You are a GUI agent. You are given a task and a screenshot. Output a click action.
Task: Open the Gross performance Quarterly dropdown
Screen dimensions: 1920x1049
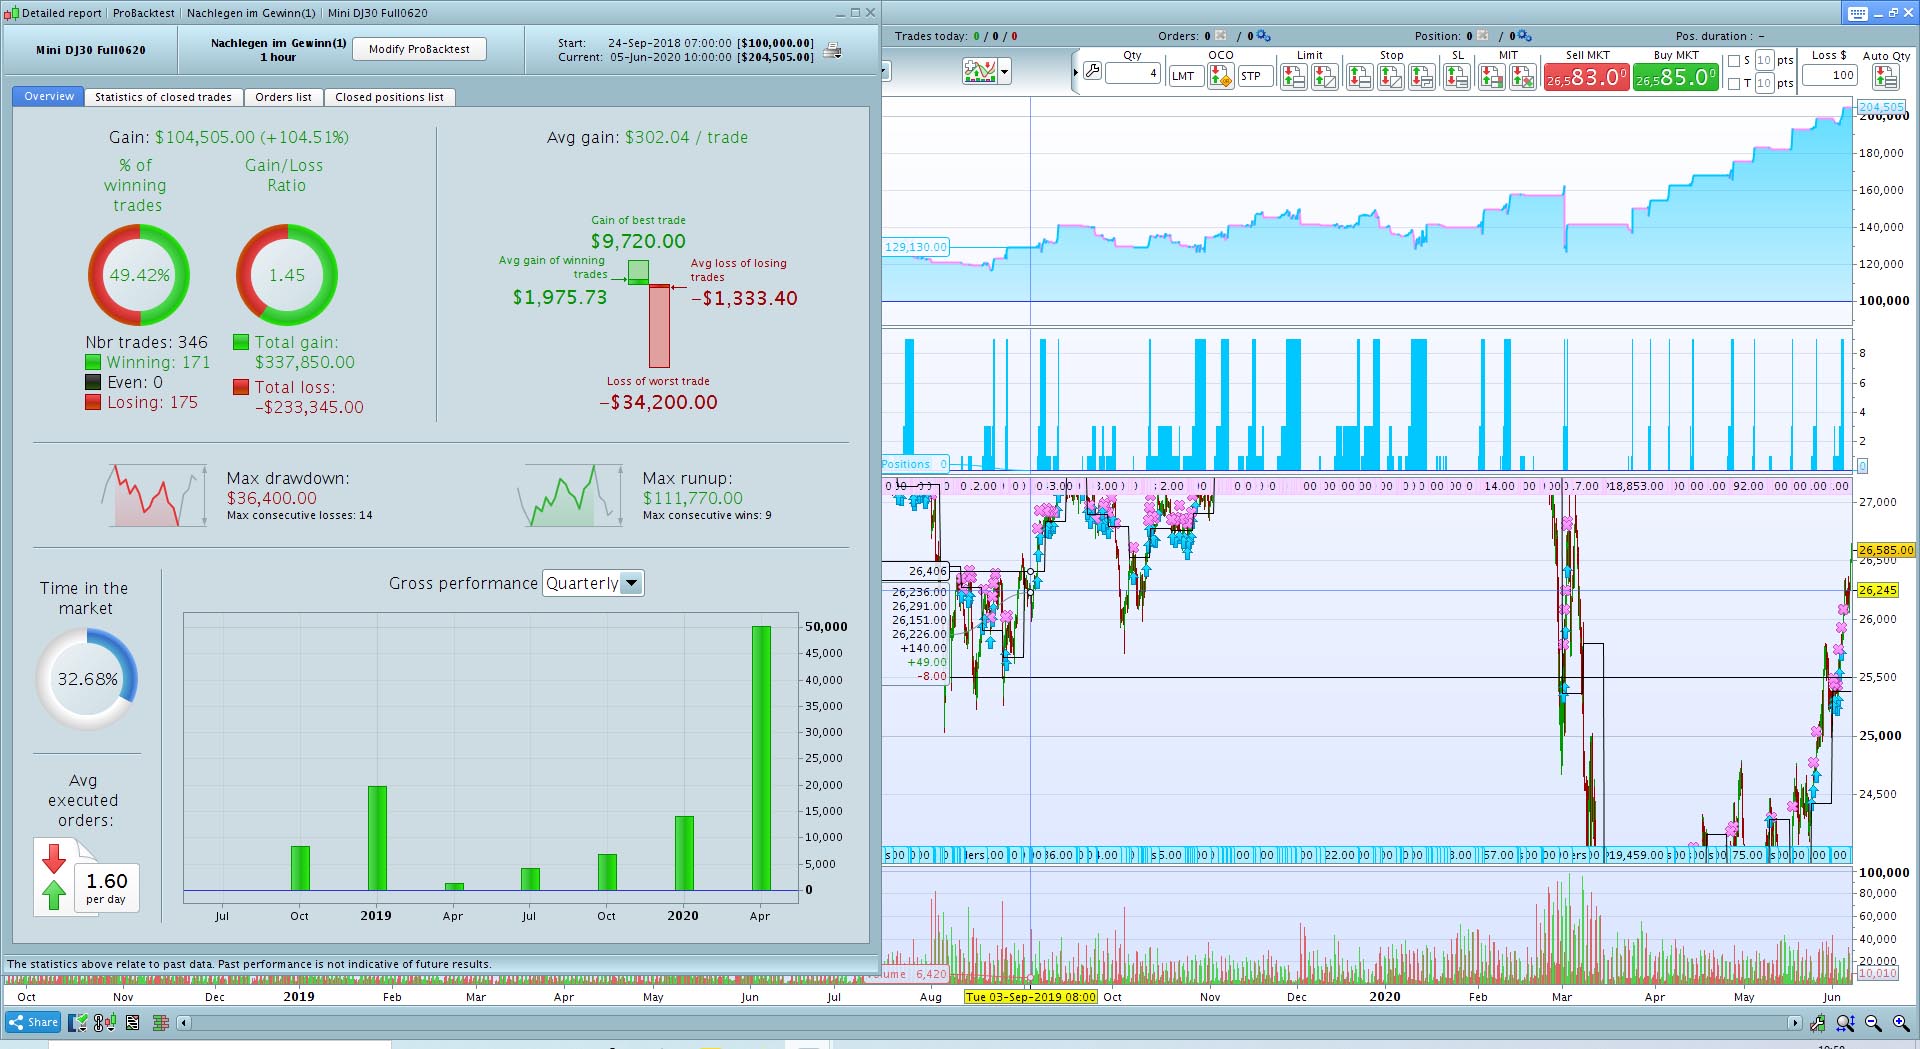pos(593,583)
